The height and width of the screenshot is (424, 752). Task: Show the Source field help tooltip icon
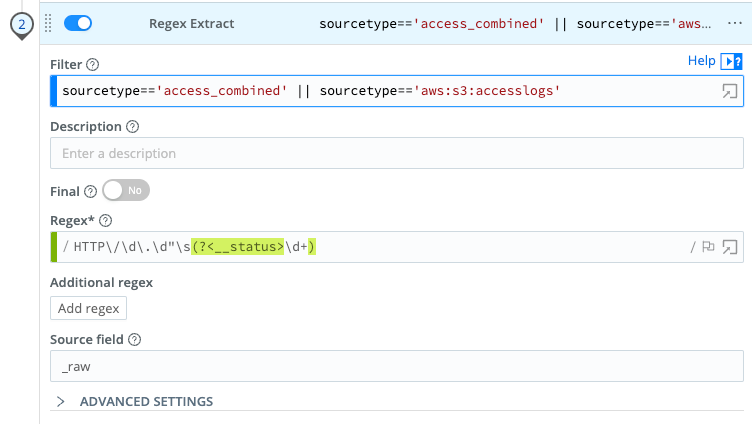[135, 340]
